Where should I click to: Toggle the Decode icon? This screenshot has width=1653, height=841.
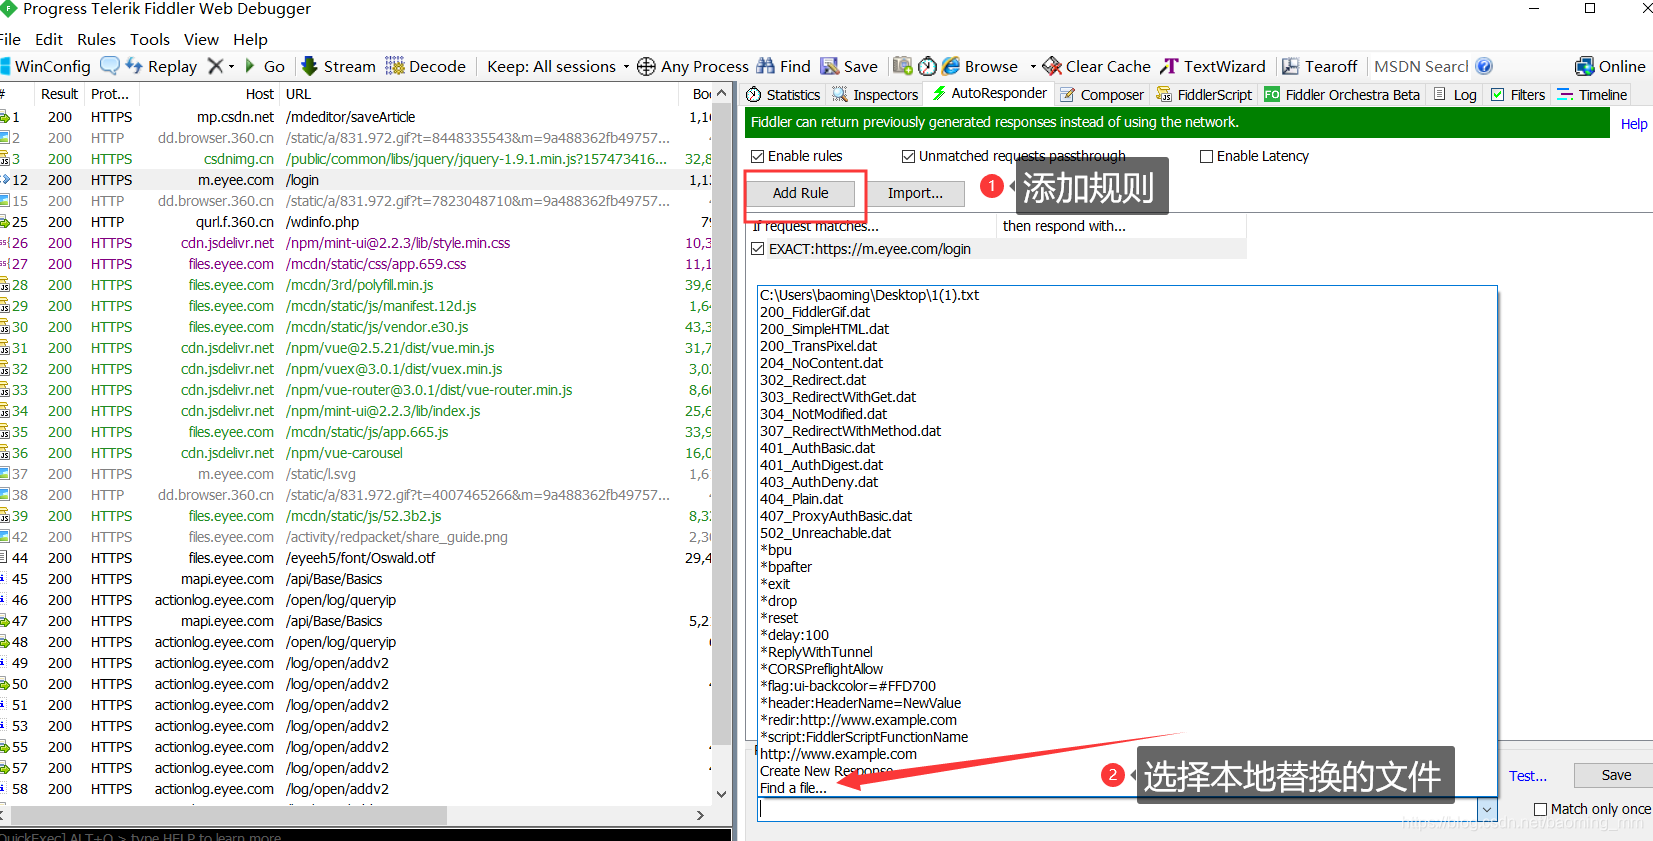[x=395, y=66]
